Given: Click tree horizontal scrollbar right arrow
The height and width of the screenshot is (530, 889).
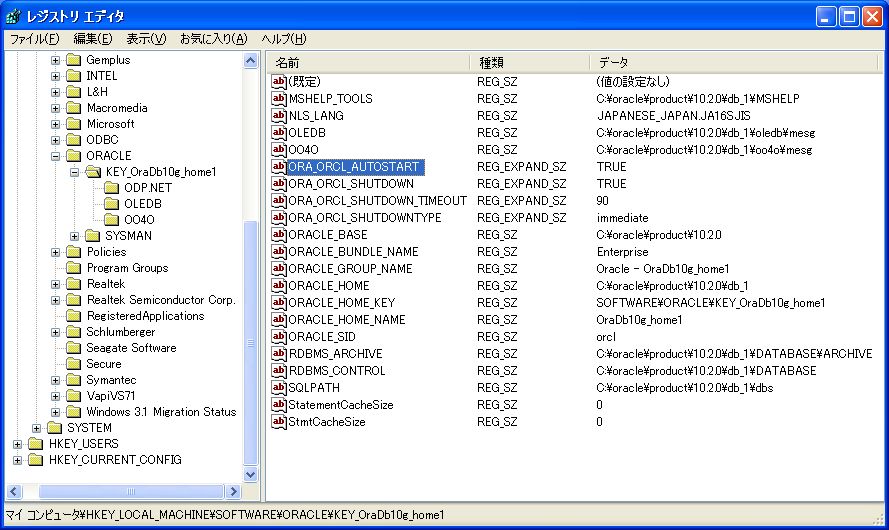Looking at the screenshot, I should point(233,491).
